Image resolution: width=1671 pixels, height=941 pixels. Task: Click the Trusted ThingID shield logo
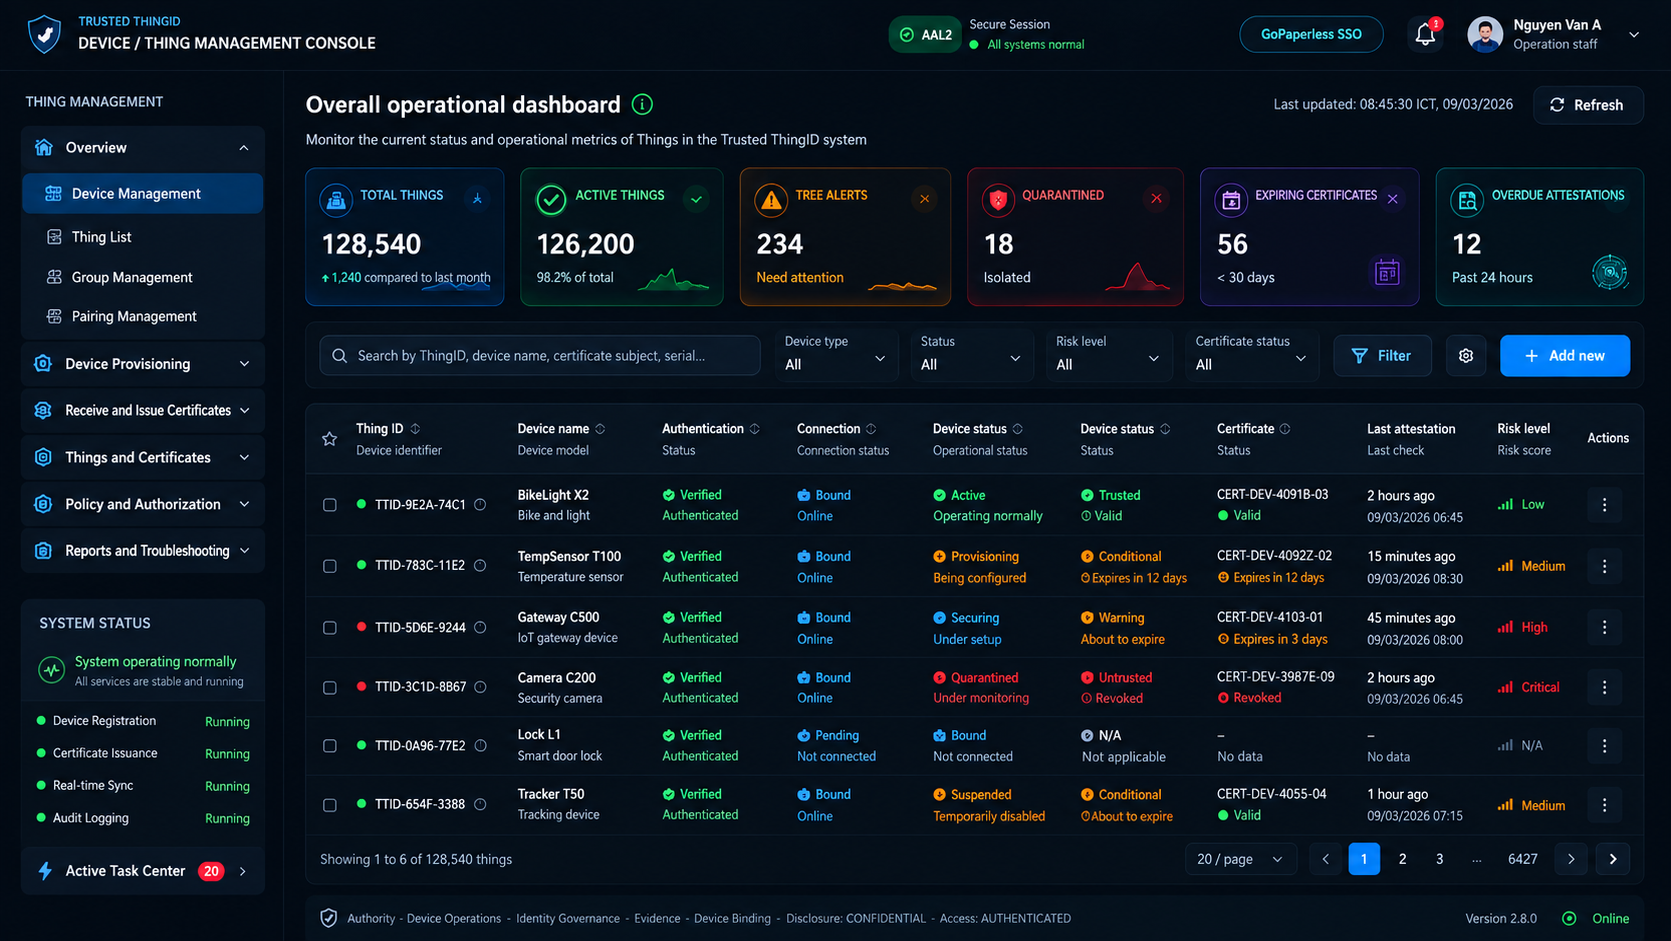(44, 34)
